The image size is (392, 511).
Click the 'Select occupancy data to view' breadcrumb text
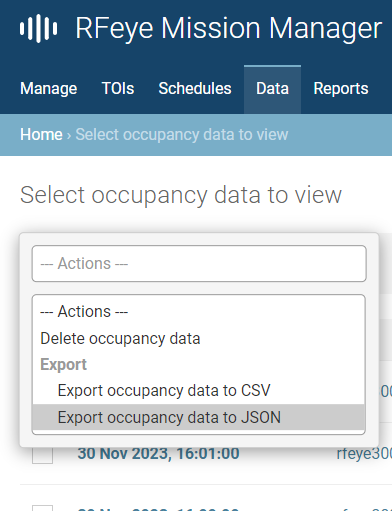(182, 135)
